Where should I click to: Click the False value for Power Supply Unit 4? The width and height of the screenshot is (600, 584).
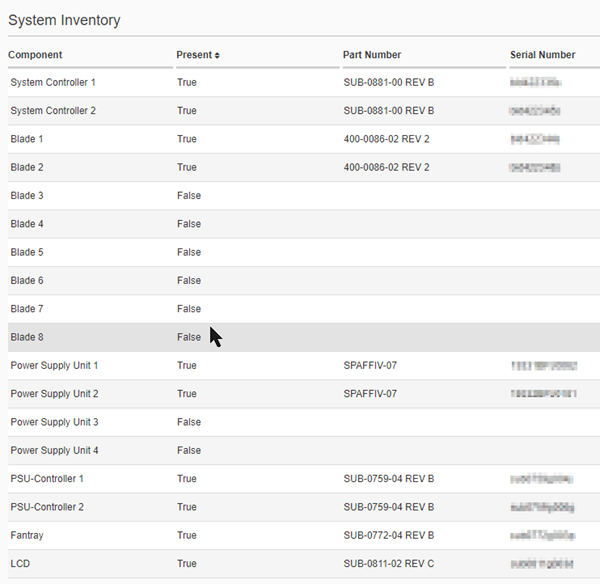tap(189, 451)
